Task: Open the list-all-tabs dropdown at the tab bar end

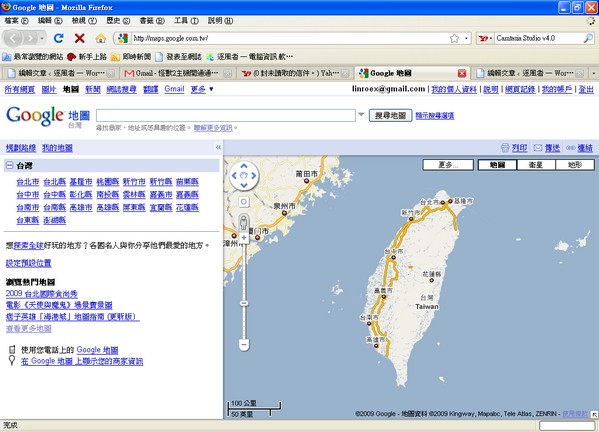Action: [593, 73]
